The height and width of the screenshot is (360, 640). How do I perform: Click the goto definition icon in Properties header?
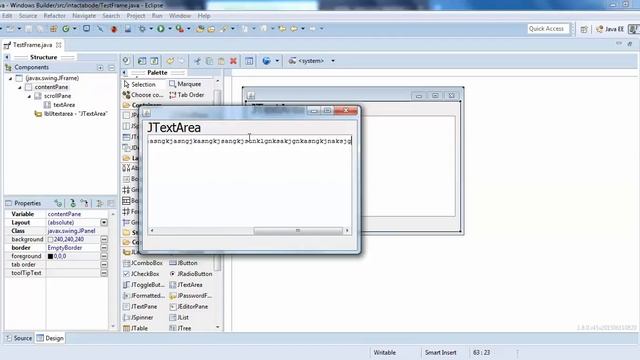pyautogui.click(x=58, y=203)
